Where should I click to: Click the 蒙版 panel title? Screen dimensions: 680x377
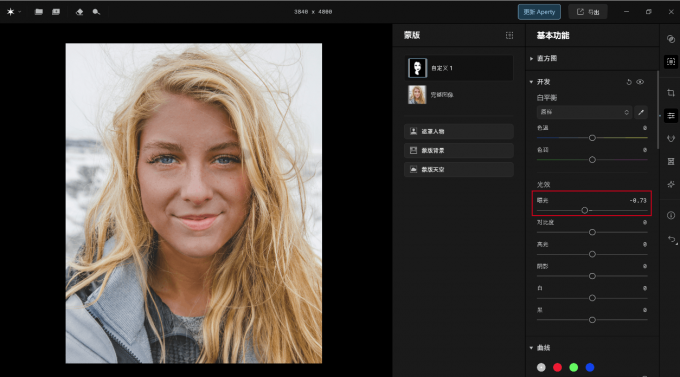[x=412, y=35]
